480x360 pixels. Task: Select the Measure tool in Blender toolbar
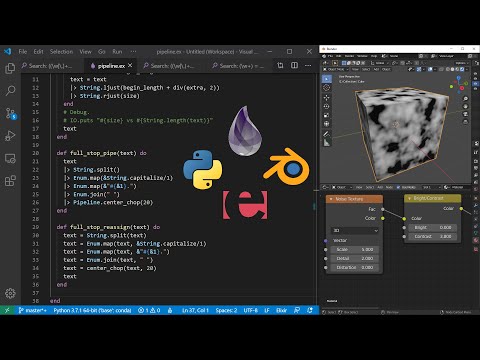click(x=327, y=143)
